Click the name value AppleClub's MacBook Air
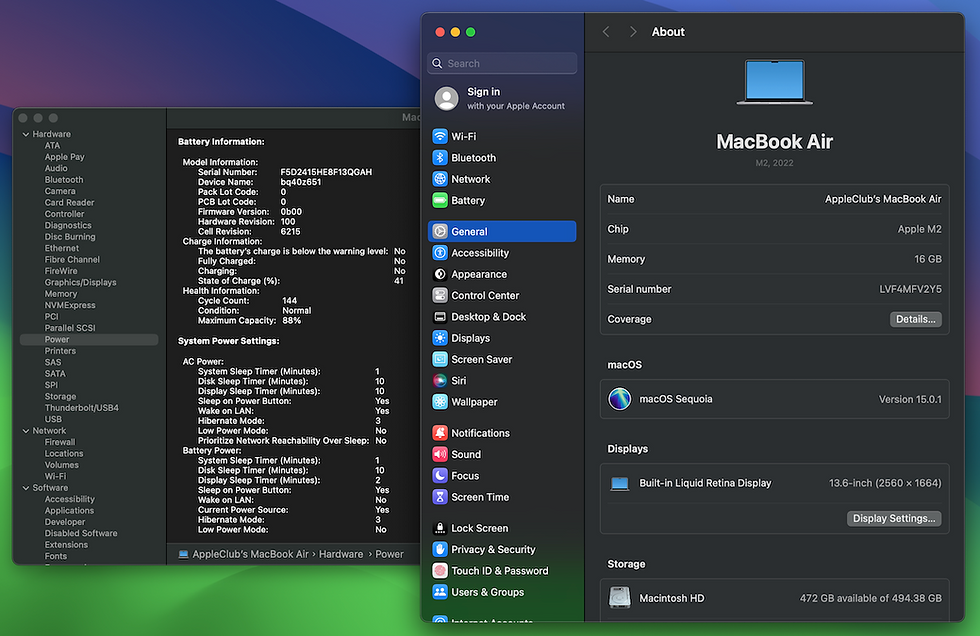This screenshot has width=980, height=636. coord(882,199)
